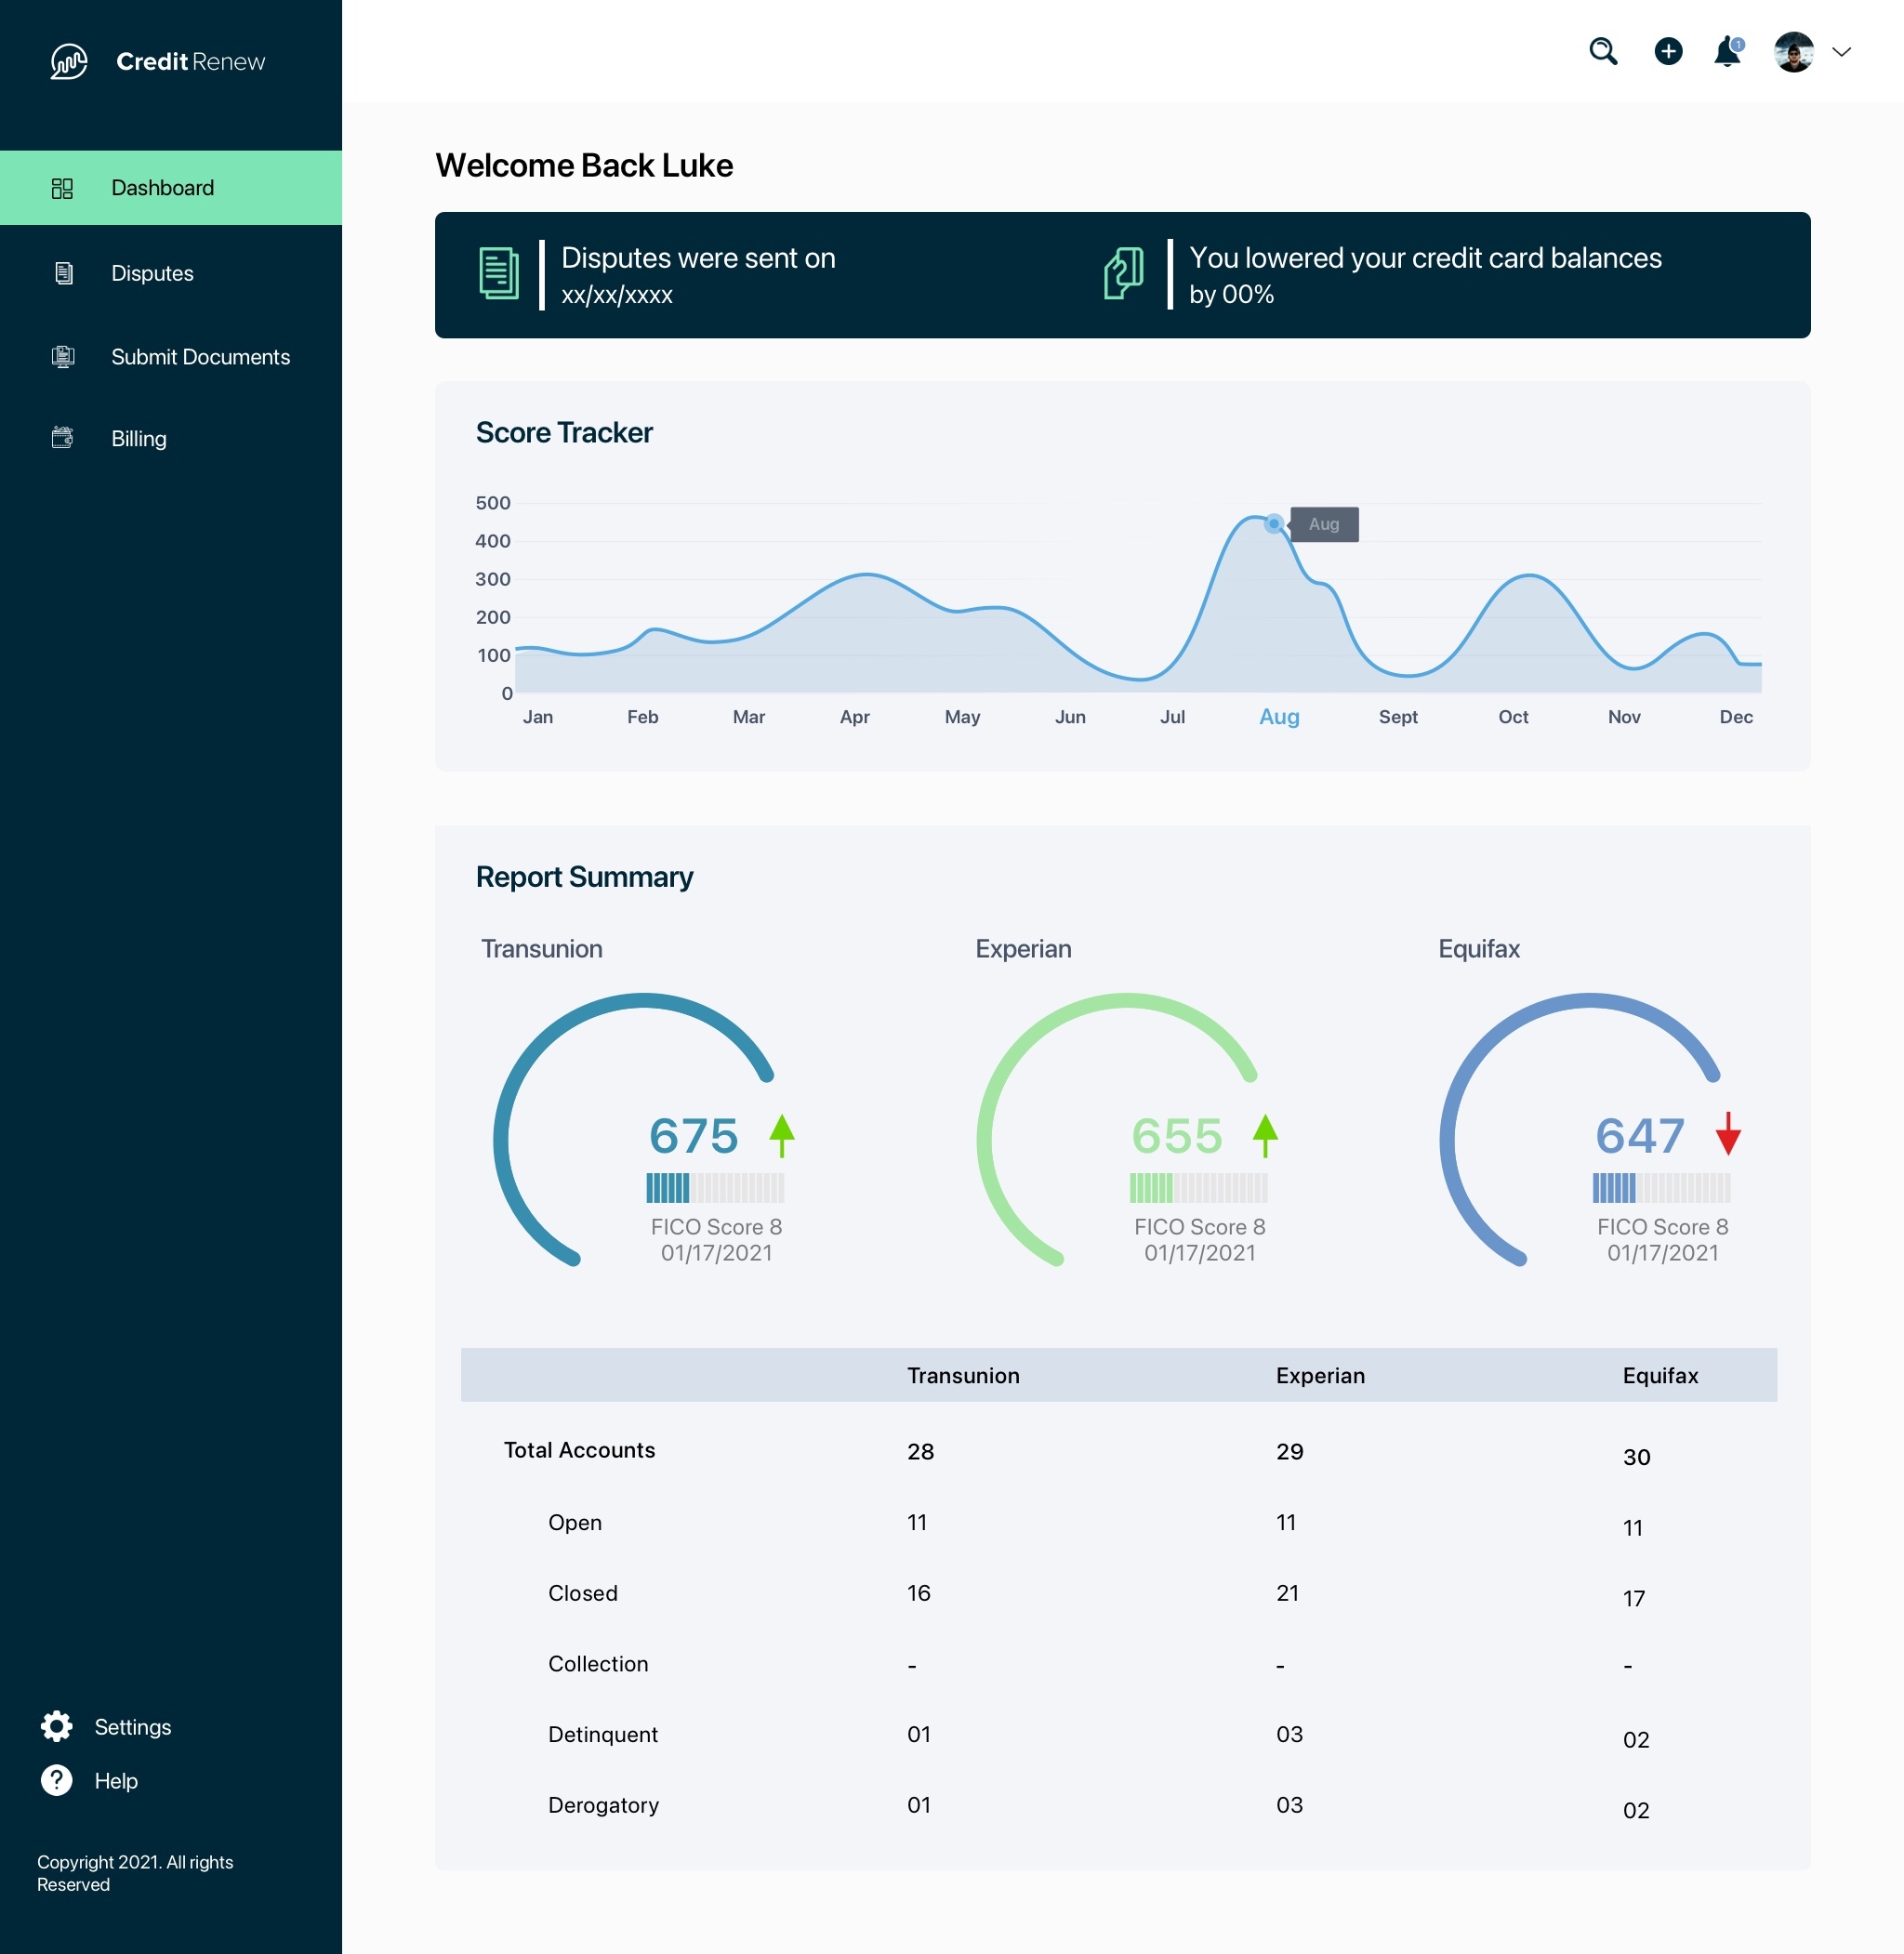Click the Aug tooltip label
This screenshot has height=1954, width=1904.
pyautogui.click(x=1323, y=524)
